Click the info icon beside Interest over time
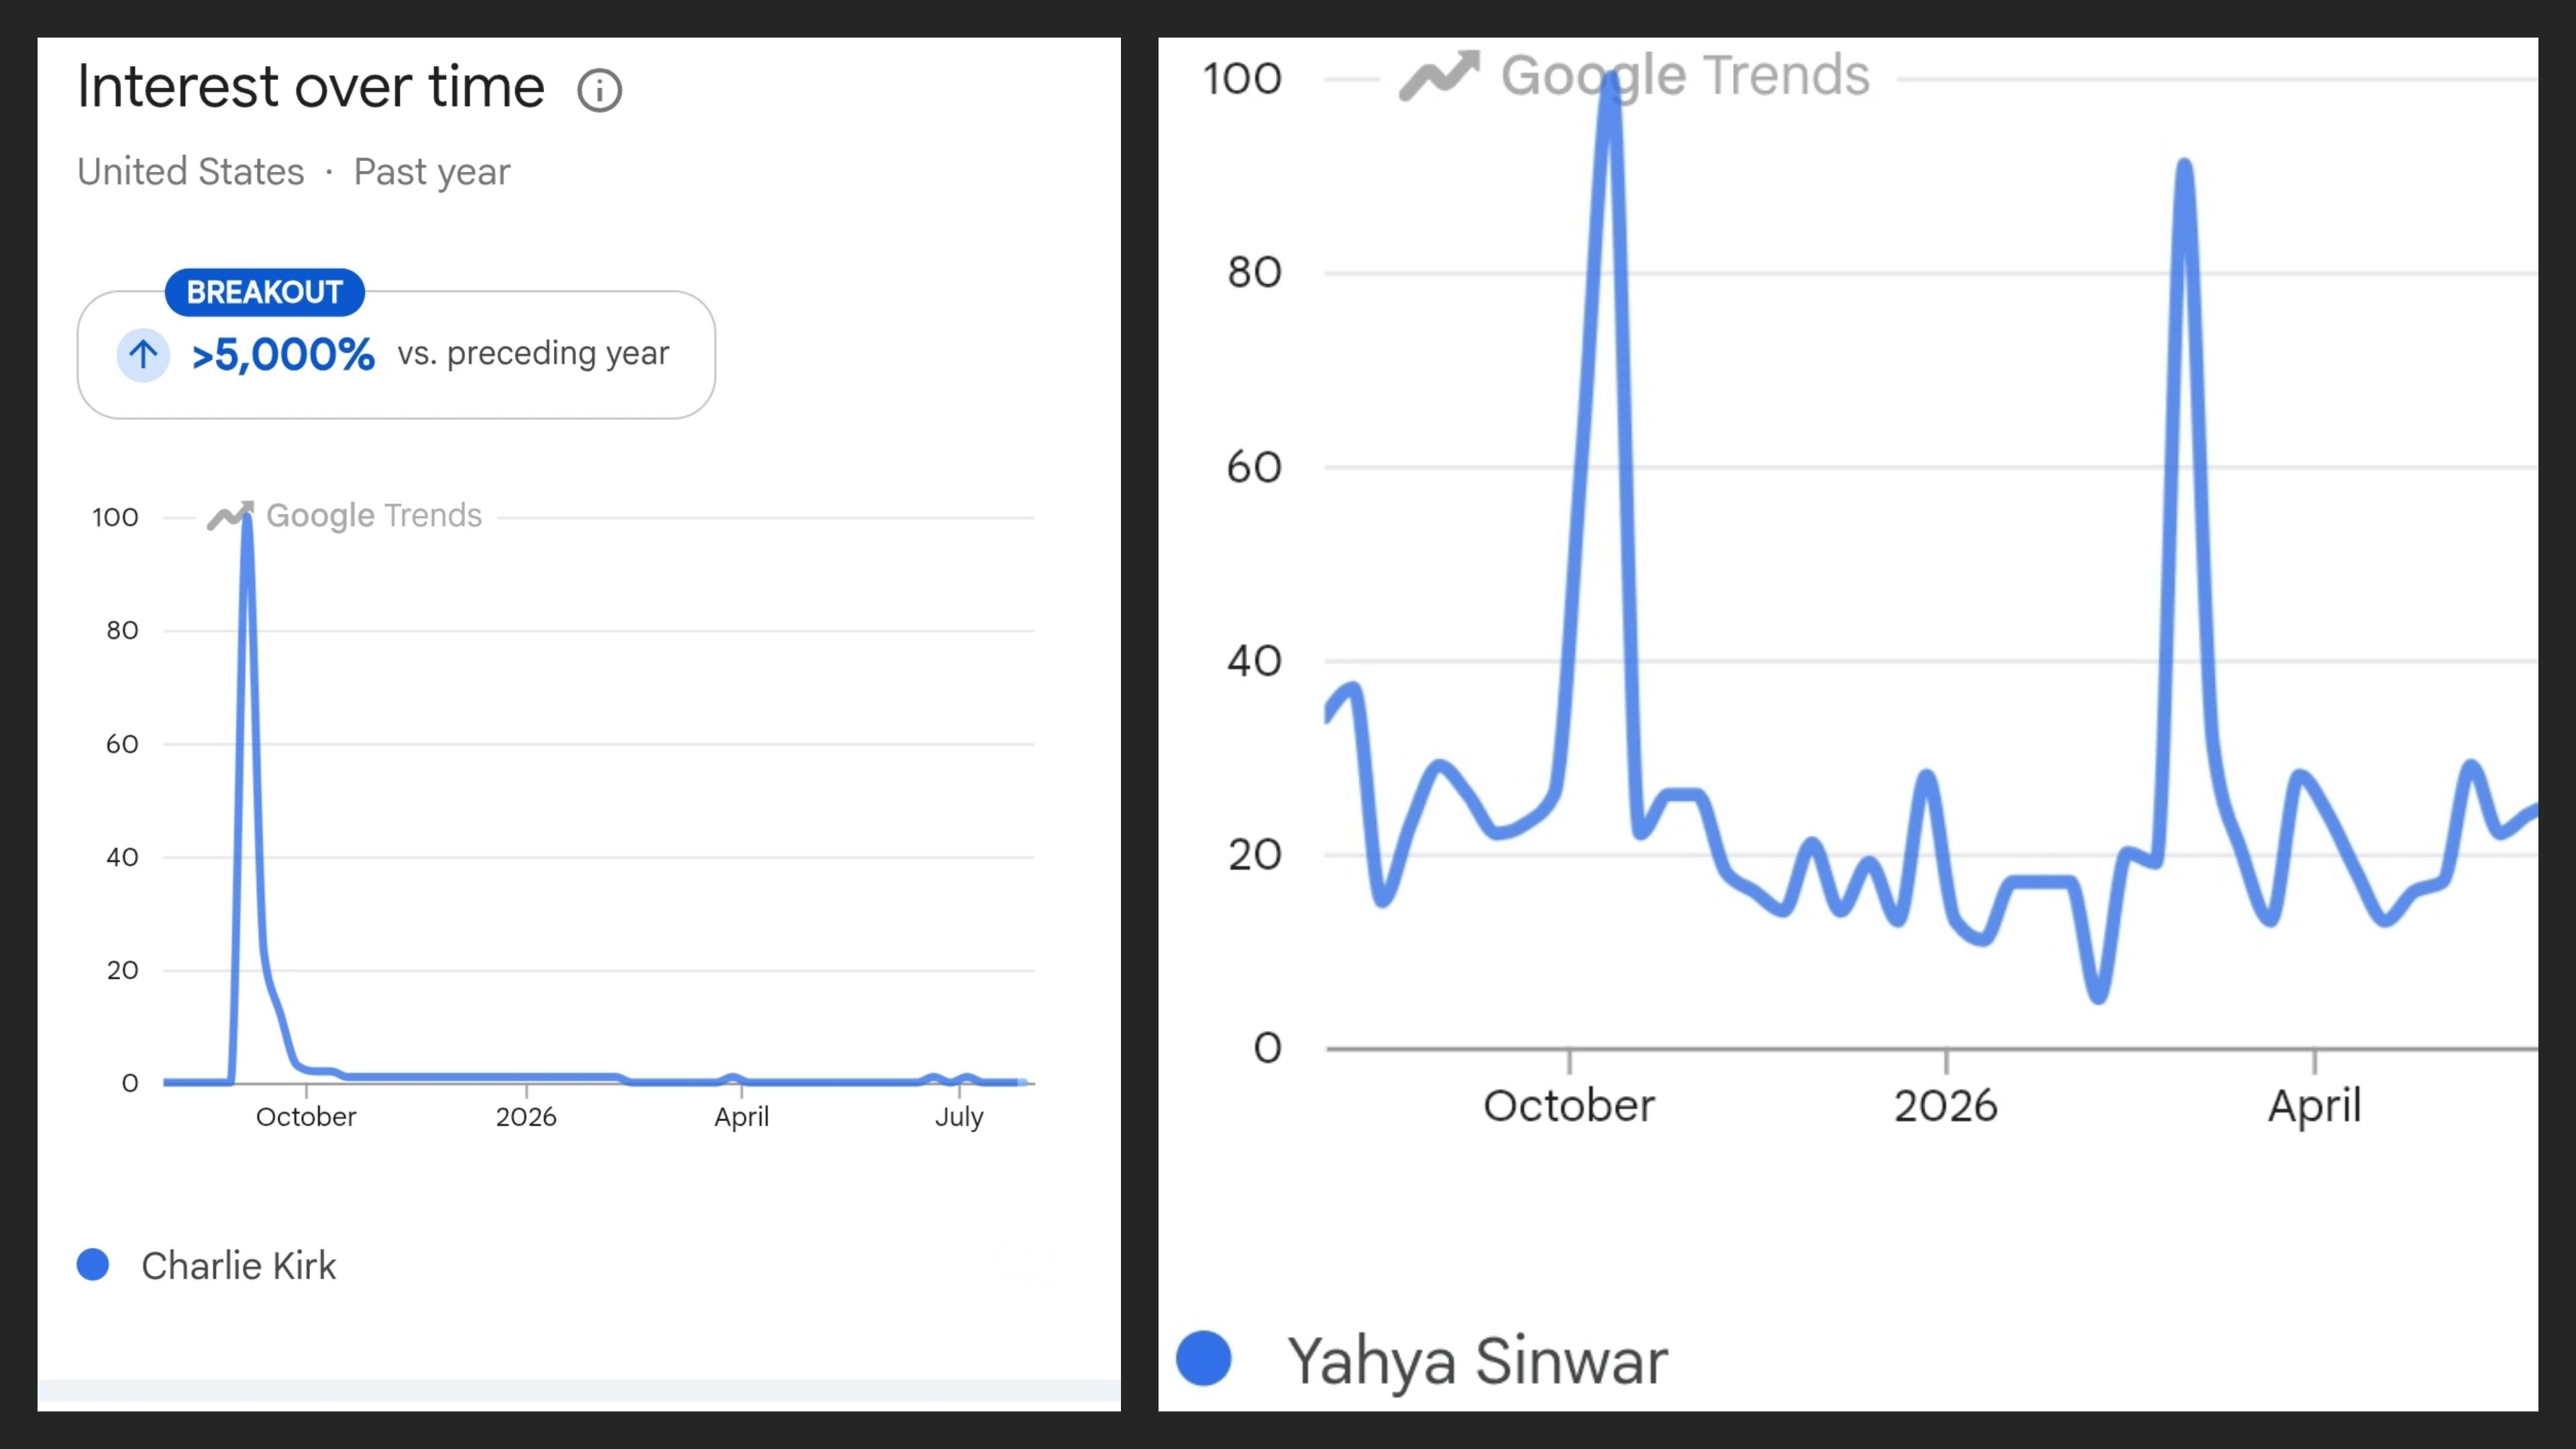2576x1449 pixels. point(599,91)
